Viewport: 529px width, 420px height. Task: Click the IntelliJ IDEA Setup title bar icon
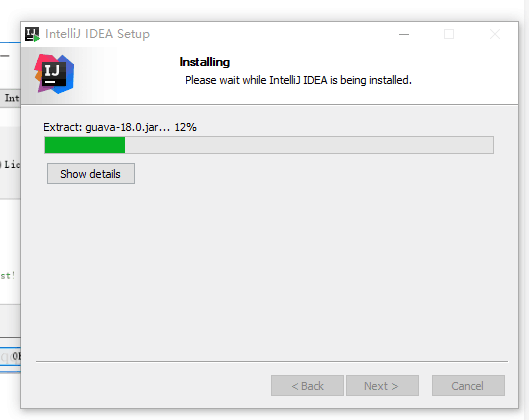coord(32,34)
